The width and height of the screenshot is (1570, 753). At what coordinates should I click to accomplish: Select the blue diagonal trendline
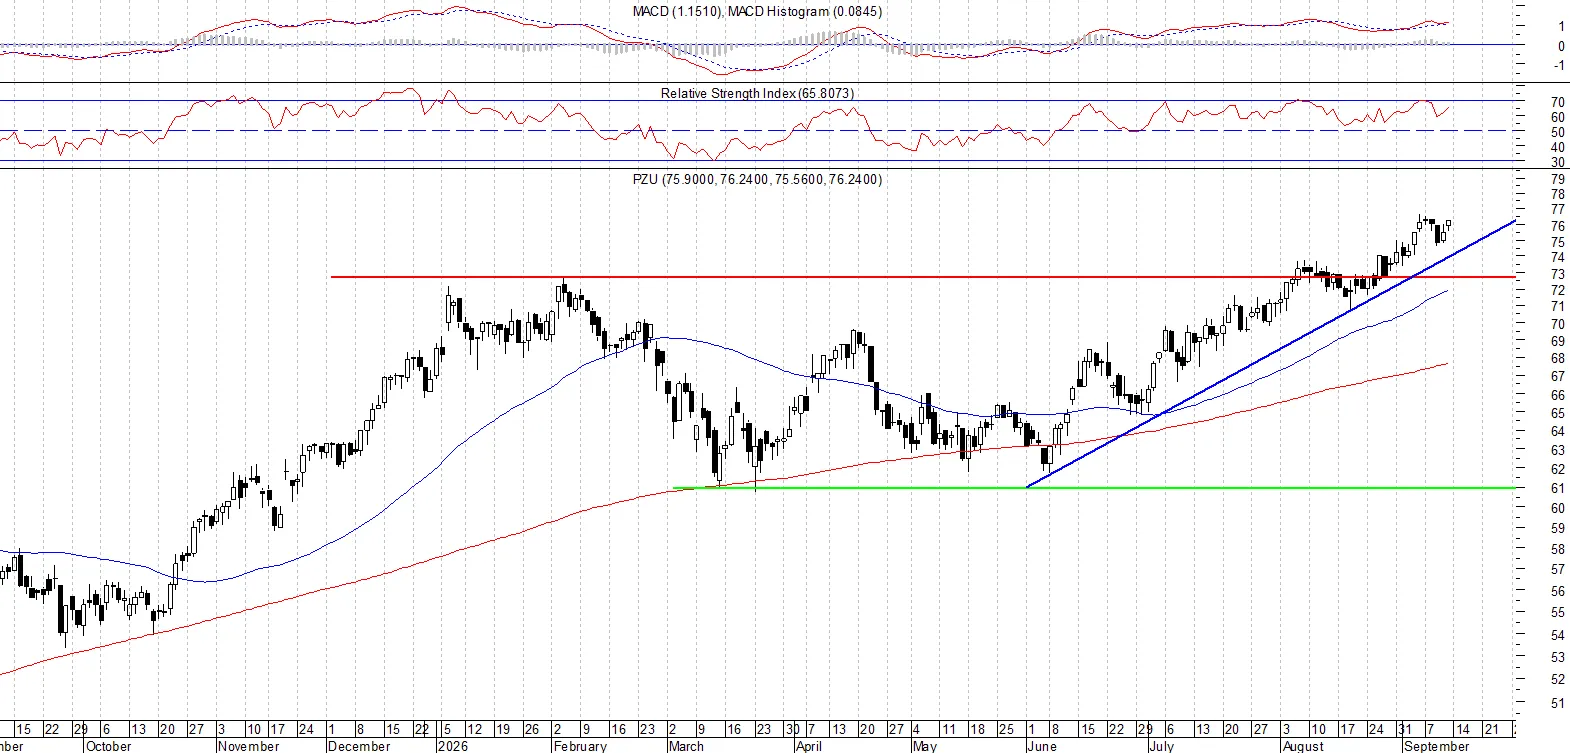[1272, 353]
